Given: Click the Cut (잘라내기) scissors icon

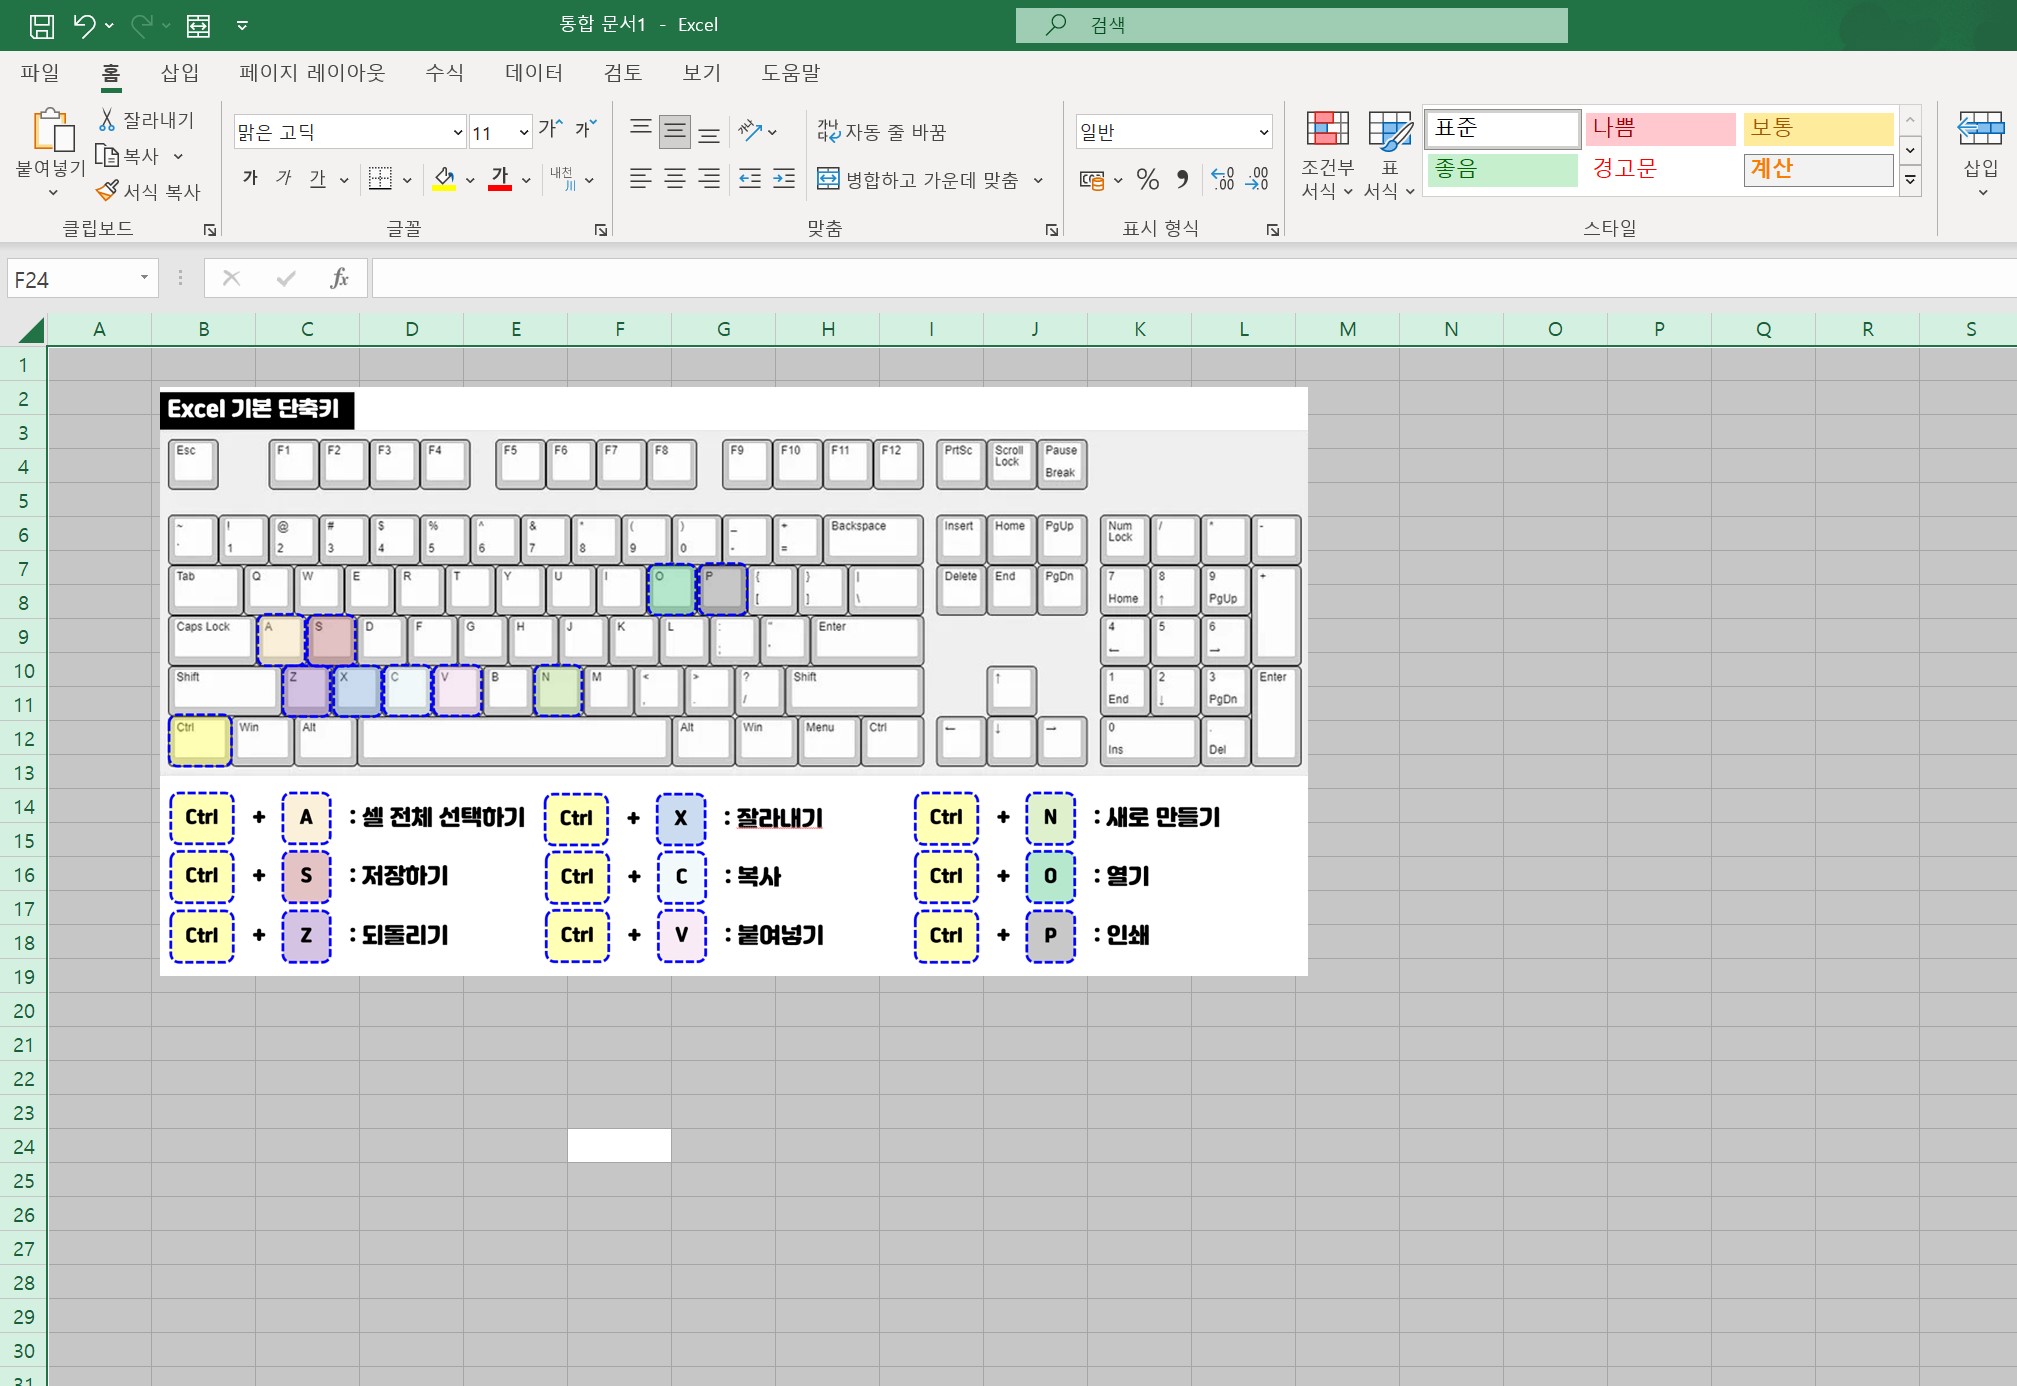Looking at the screenshot, I should [x=107, y=120].
